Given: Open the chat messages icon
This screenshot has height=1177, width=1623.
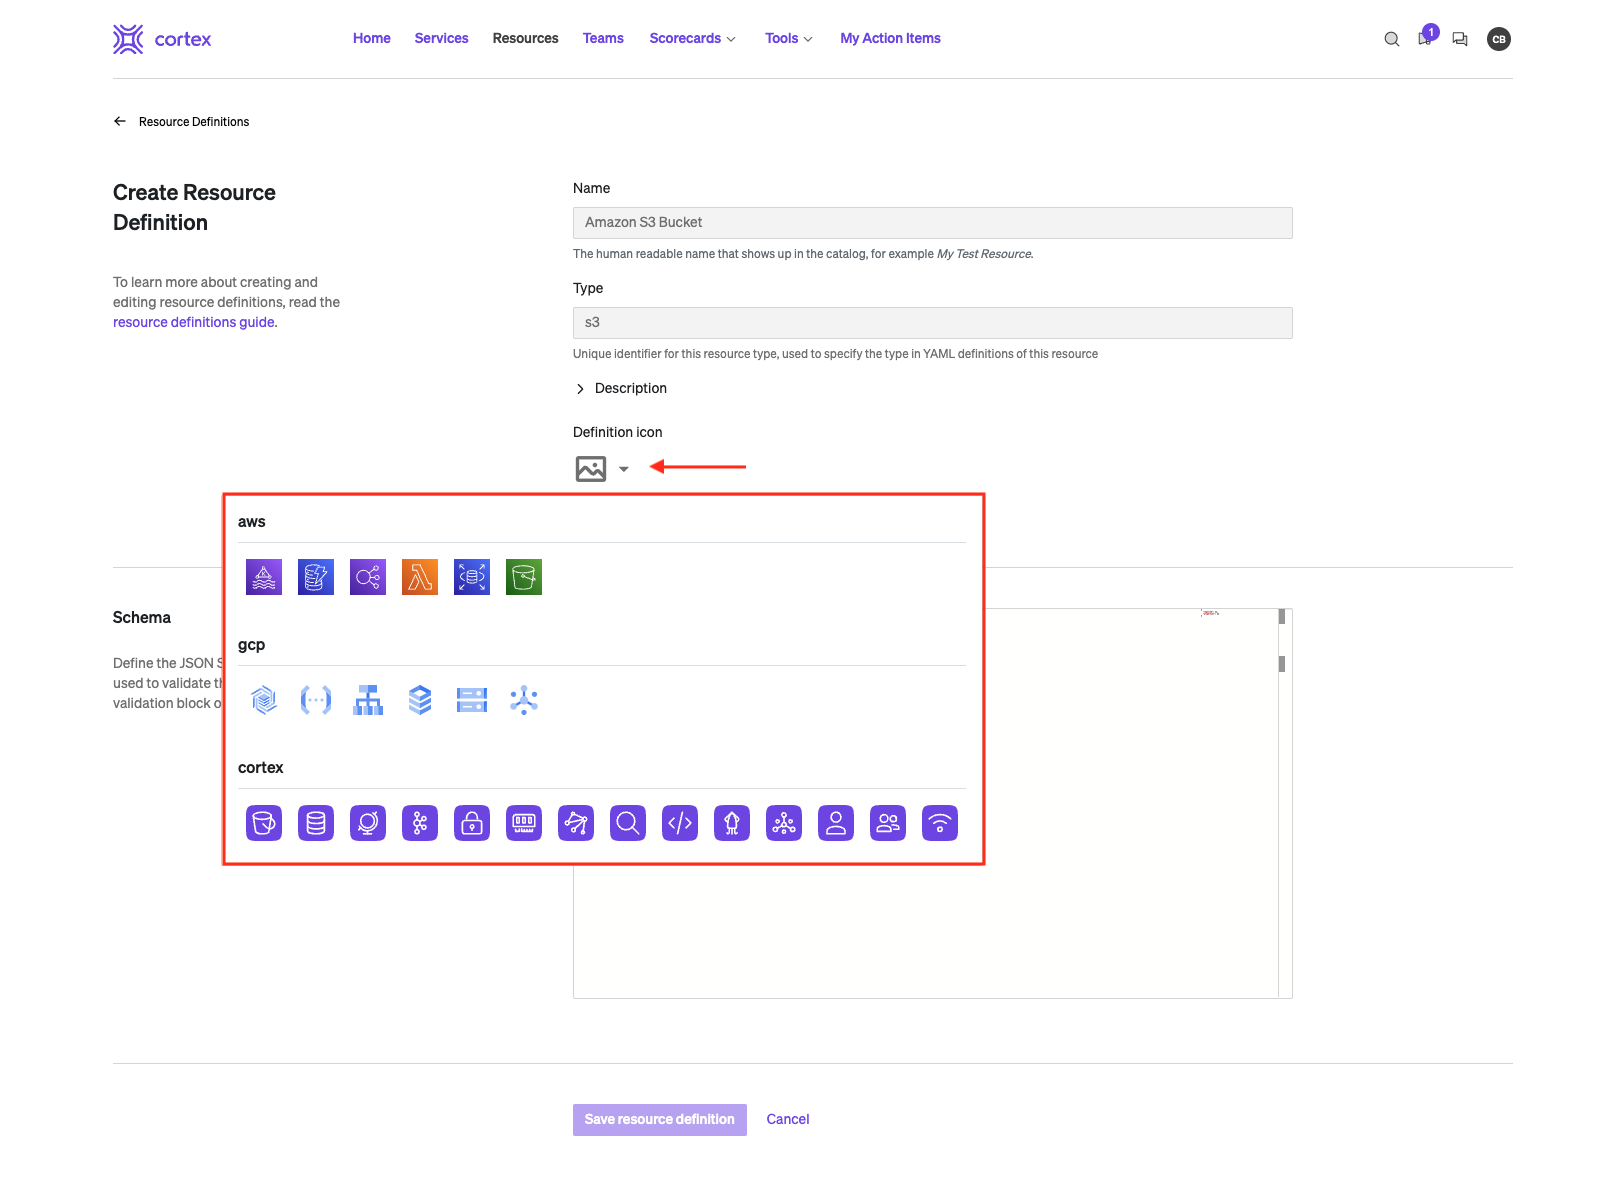Looking at the screenshot, I should tap(1460, 39).
